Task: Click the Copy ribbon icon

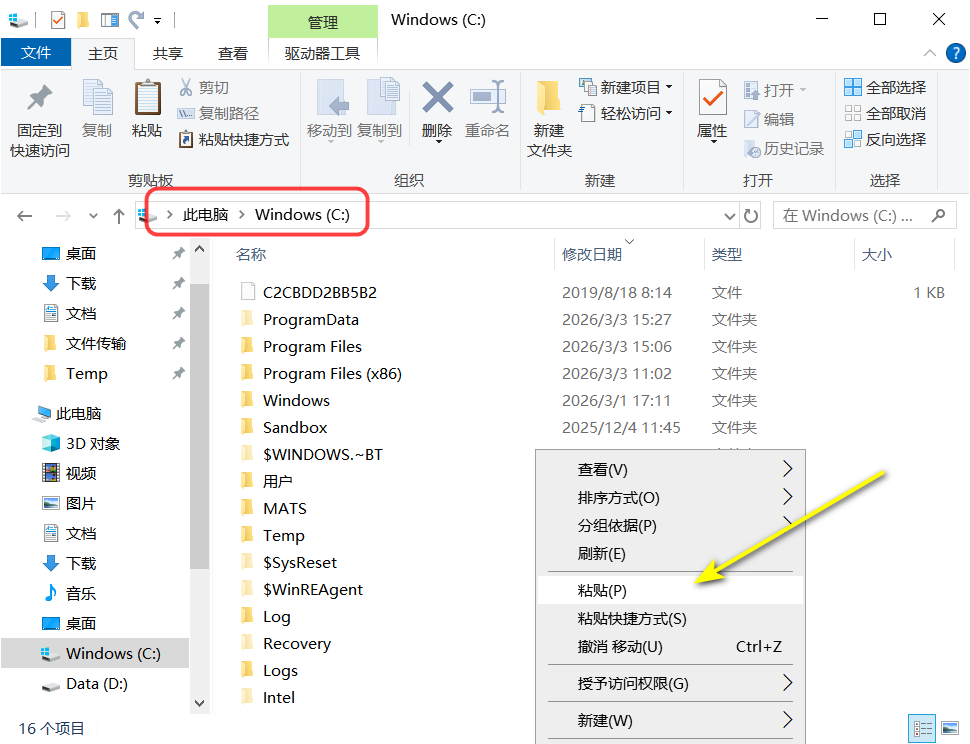Action: (97, 98)
